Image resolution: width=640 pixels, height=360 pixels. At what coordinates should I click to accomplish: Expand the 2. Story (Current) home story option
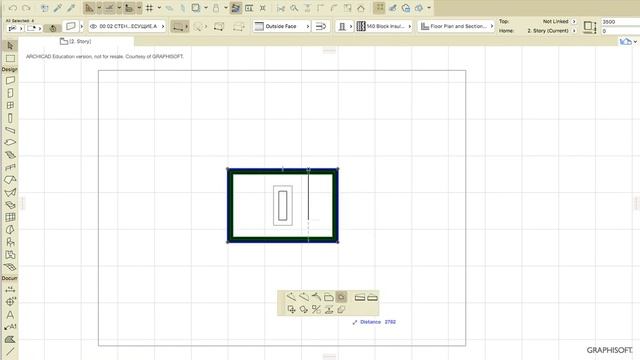574,31
